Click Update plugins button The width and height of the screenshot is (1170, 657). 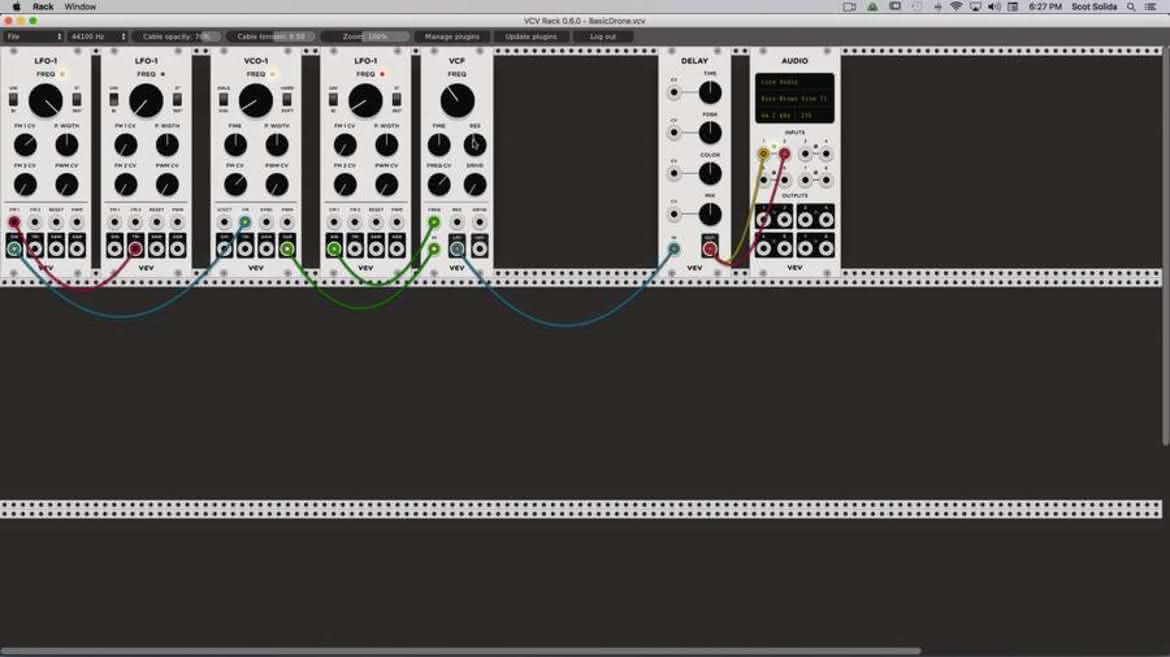(x=531, y=37)
